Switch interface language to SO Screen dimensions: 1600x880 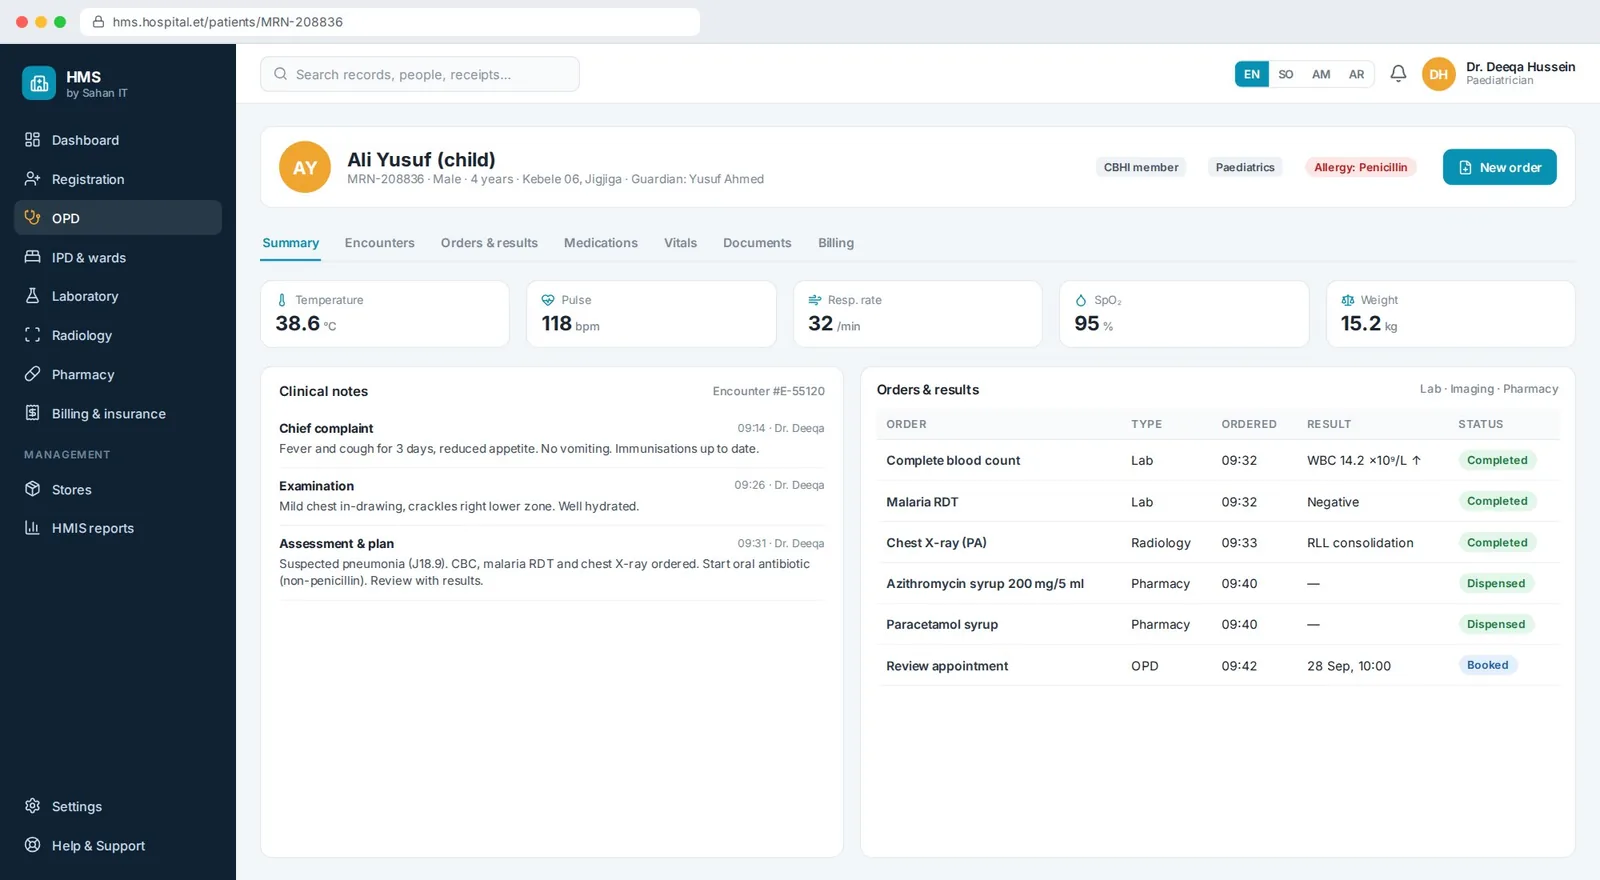(x=1286, y=74)
